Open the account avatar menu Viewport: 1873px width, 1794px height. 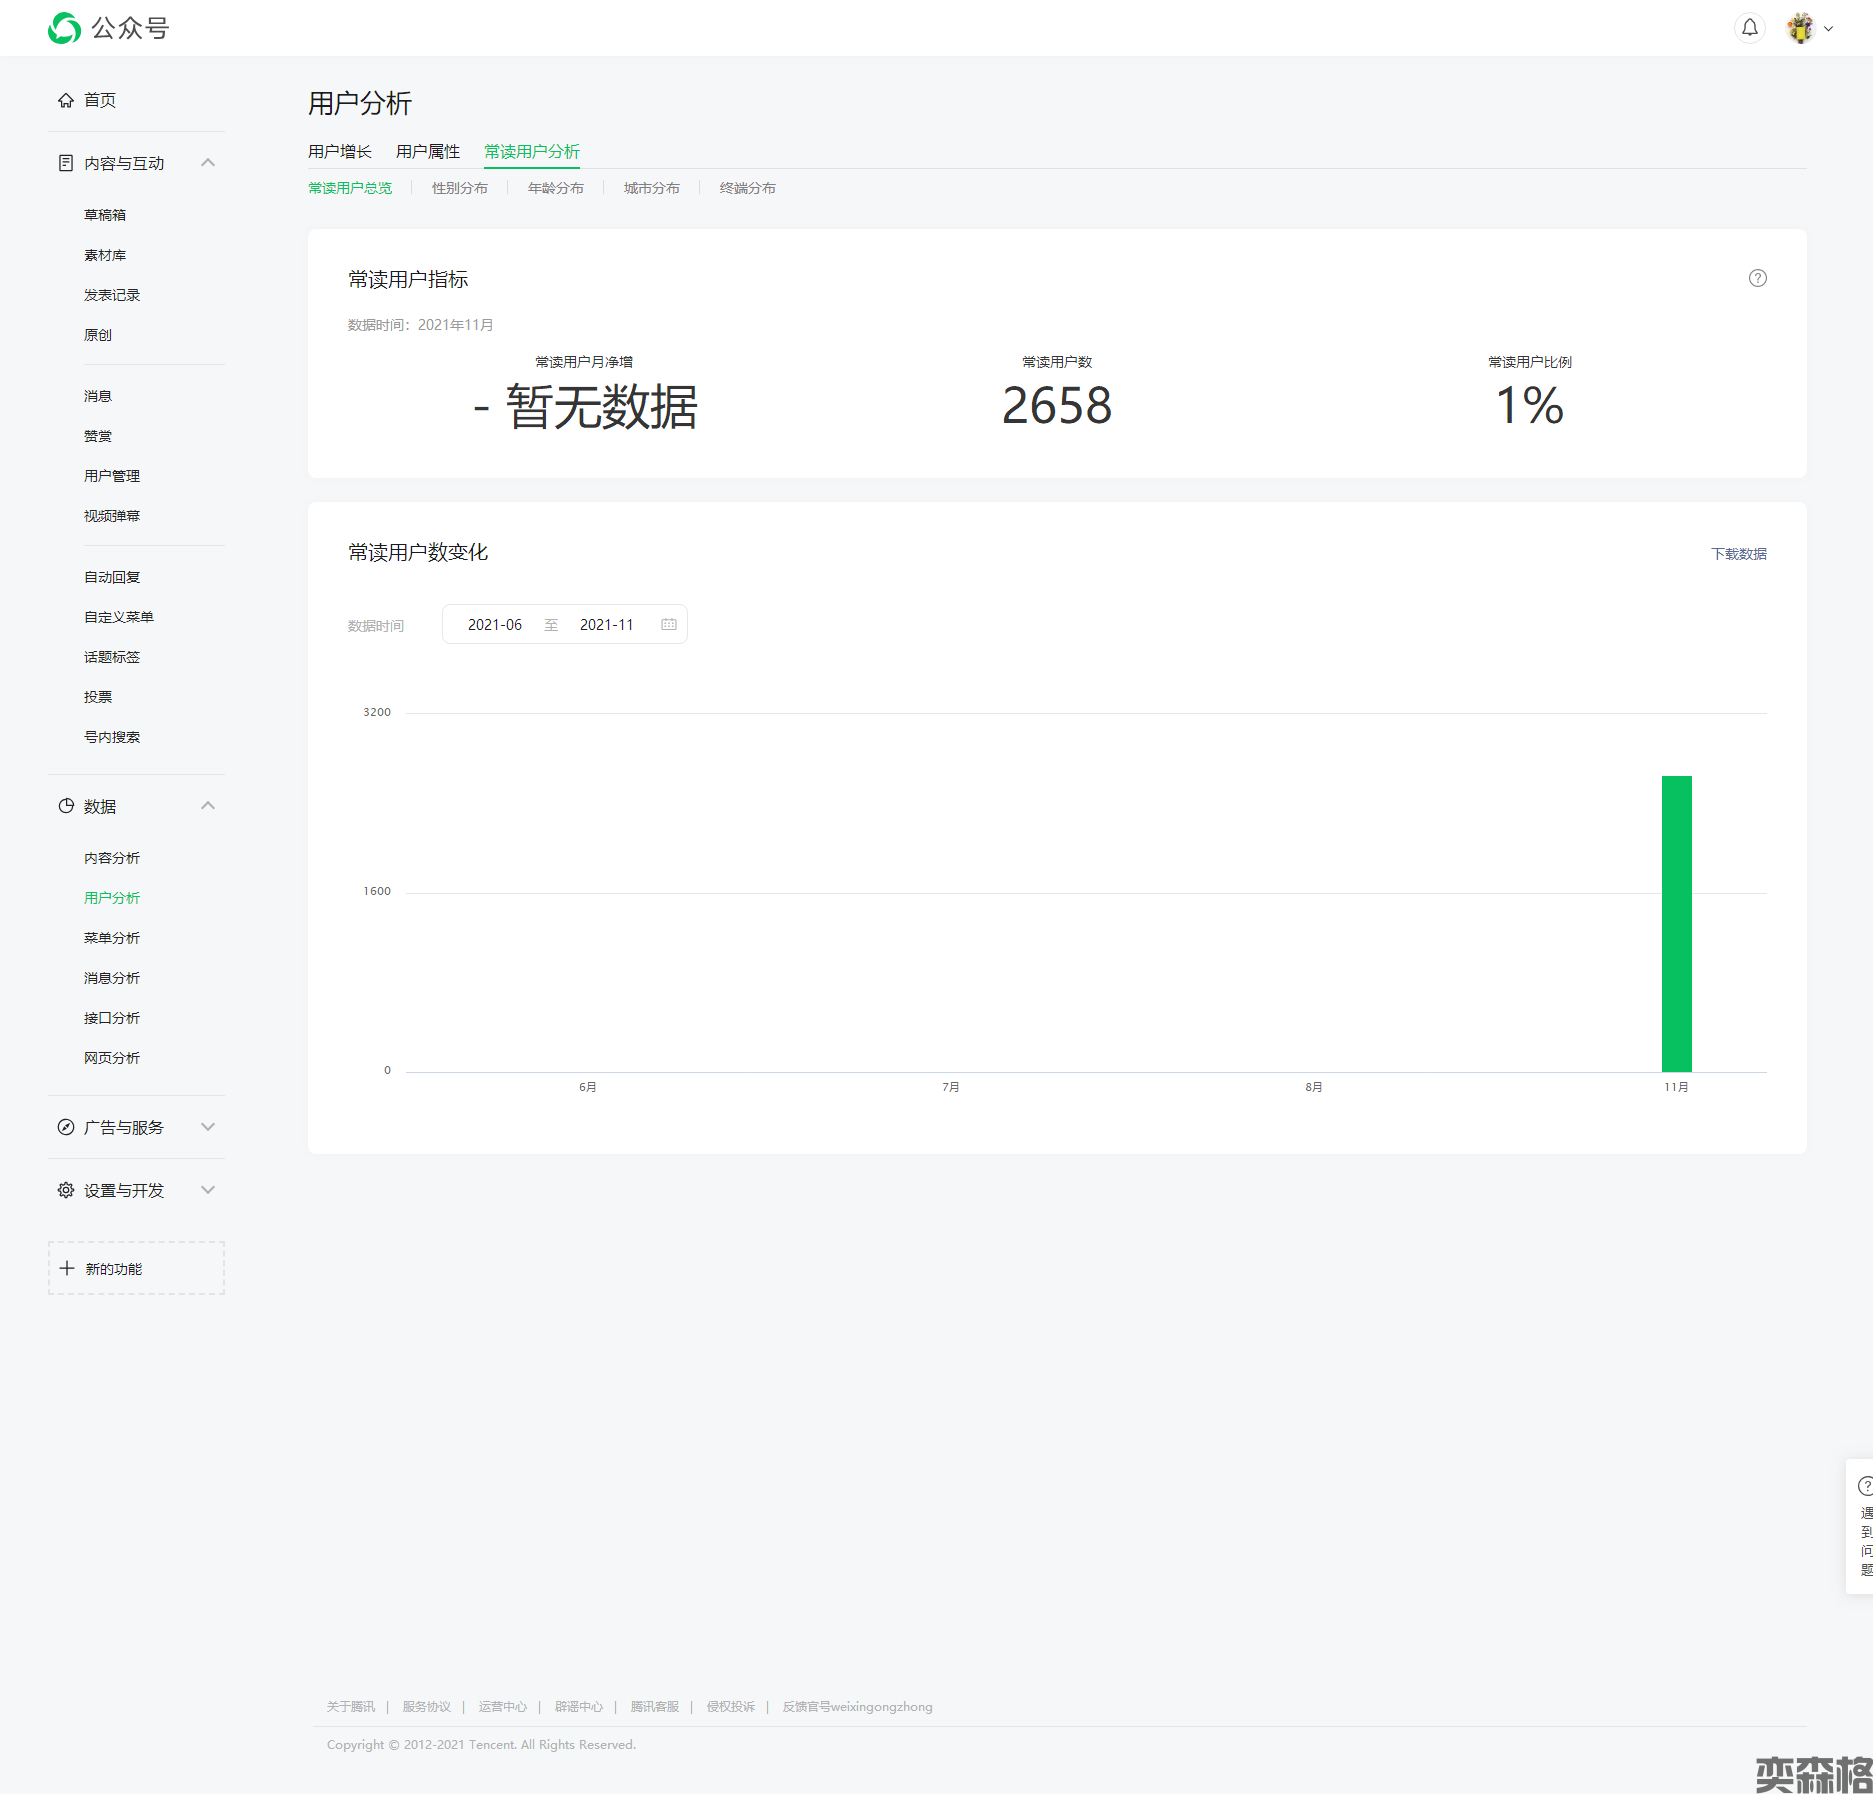click(x=1801, y=28)
